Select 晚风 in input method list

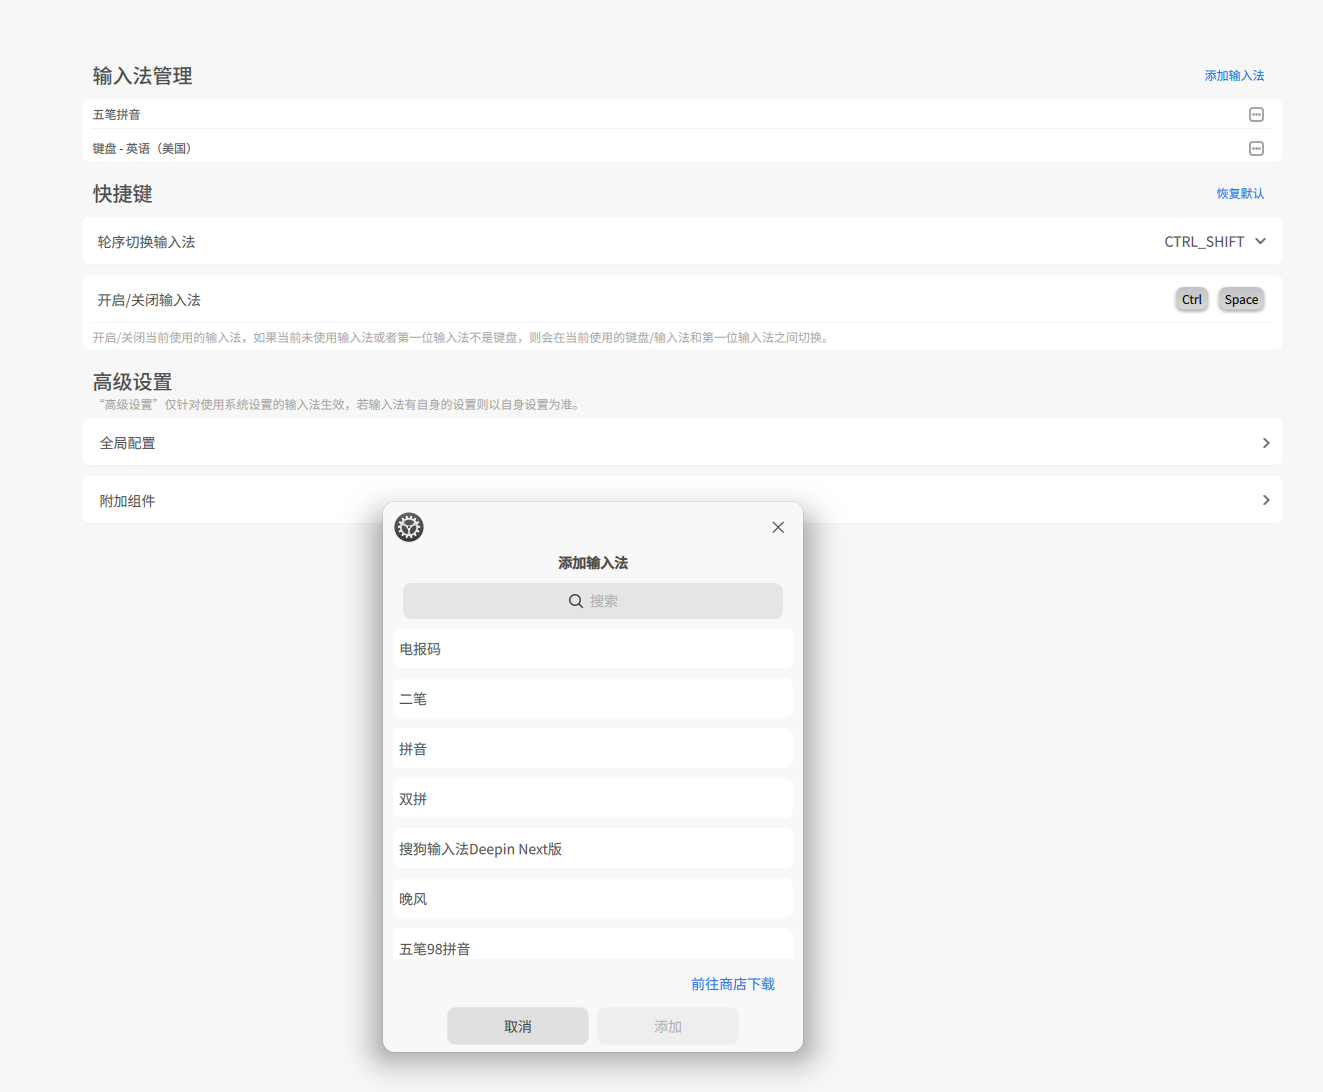coord(593,899)
